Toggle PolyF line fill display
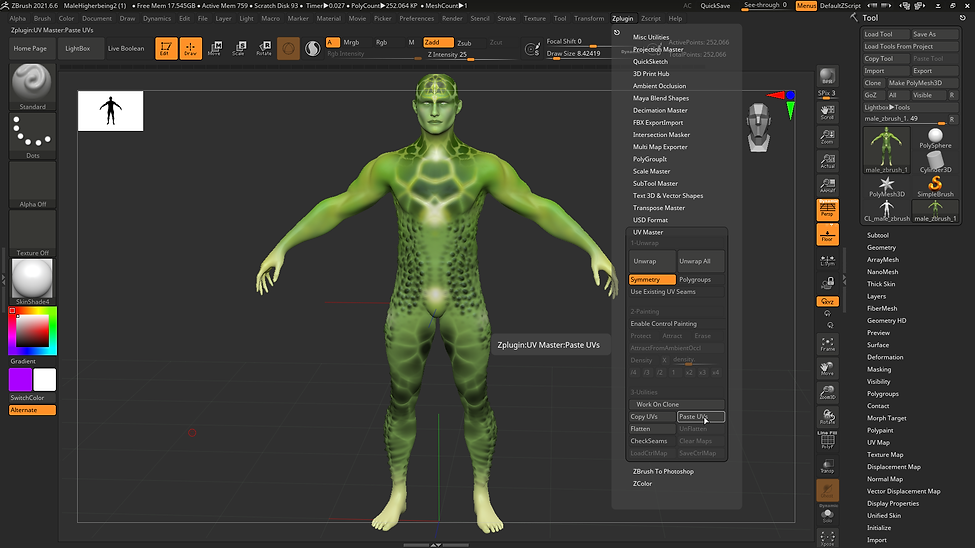 click(828, 441)
